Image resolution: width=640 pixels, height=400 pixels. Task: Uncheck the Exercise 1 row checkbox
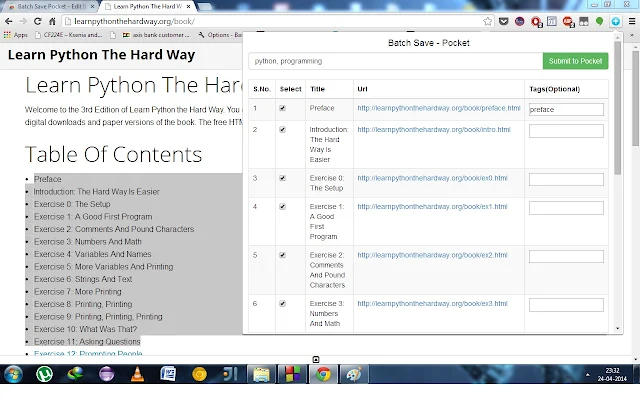click(282, 207)
